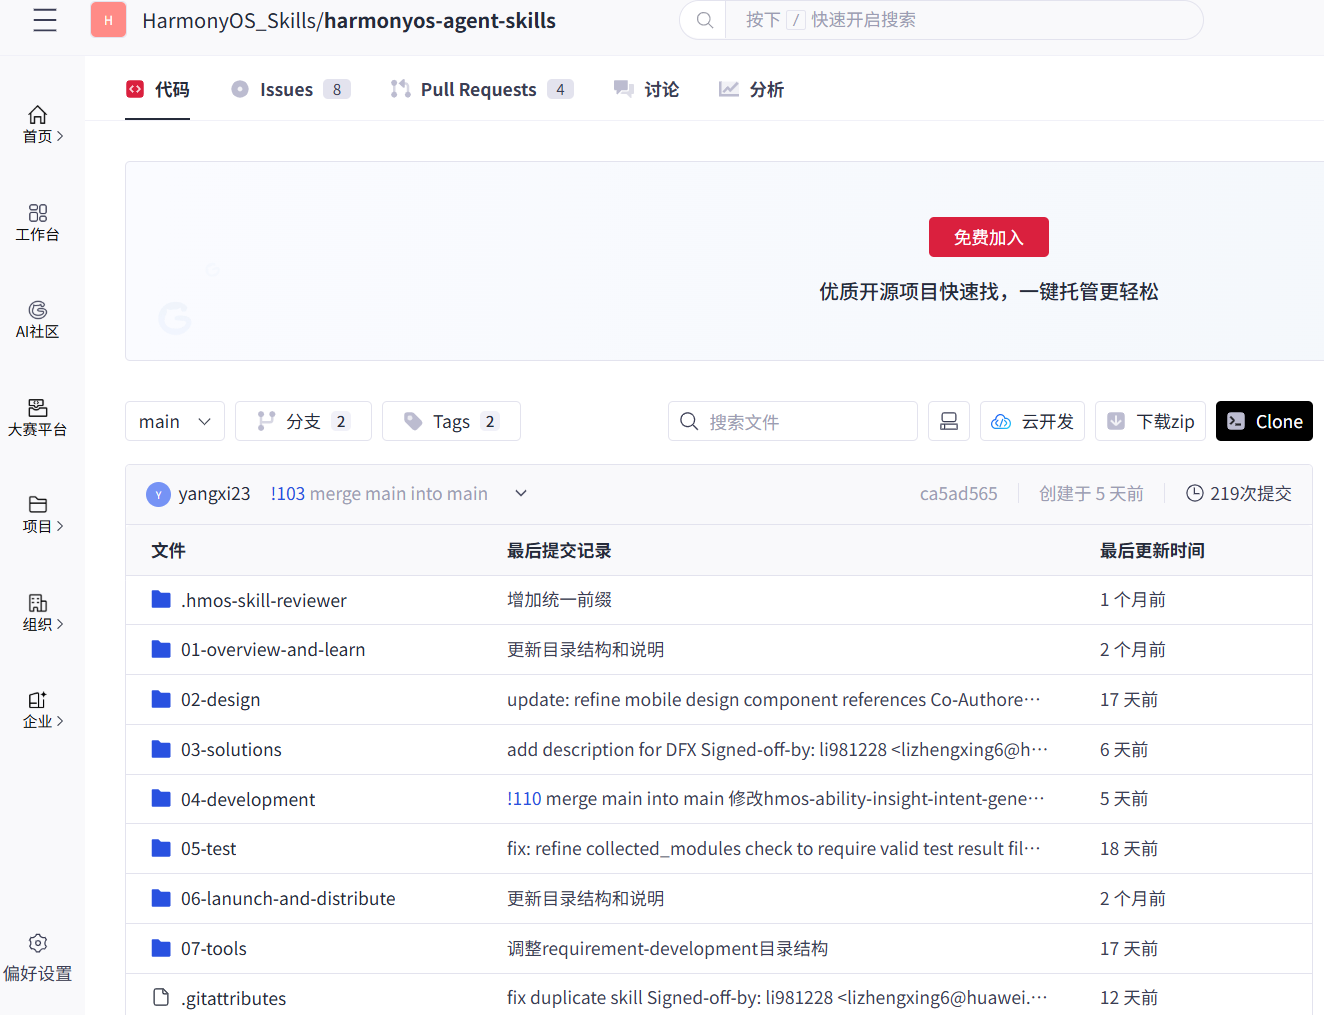
Task: Open the 02-design folder
Action: [x=221, y=699]
